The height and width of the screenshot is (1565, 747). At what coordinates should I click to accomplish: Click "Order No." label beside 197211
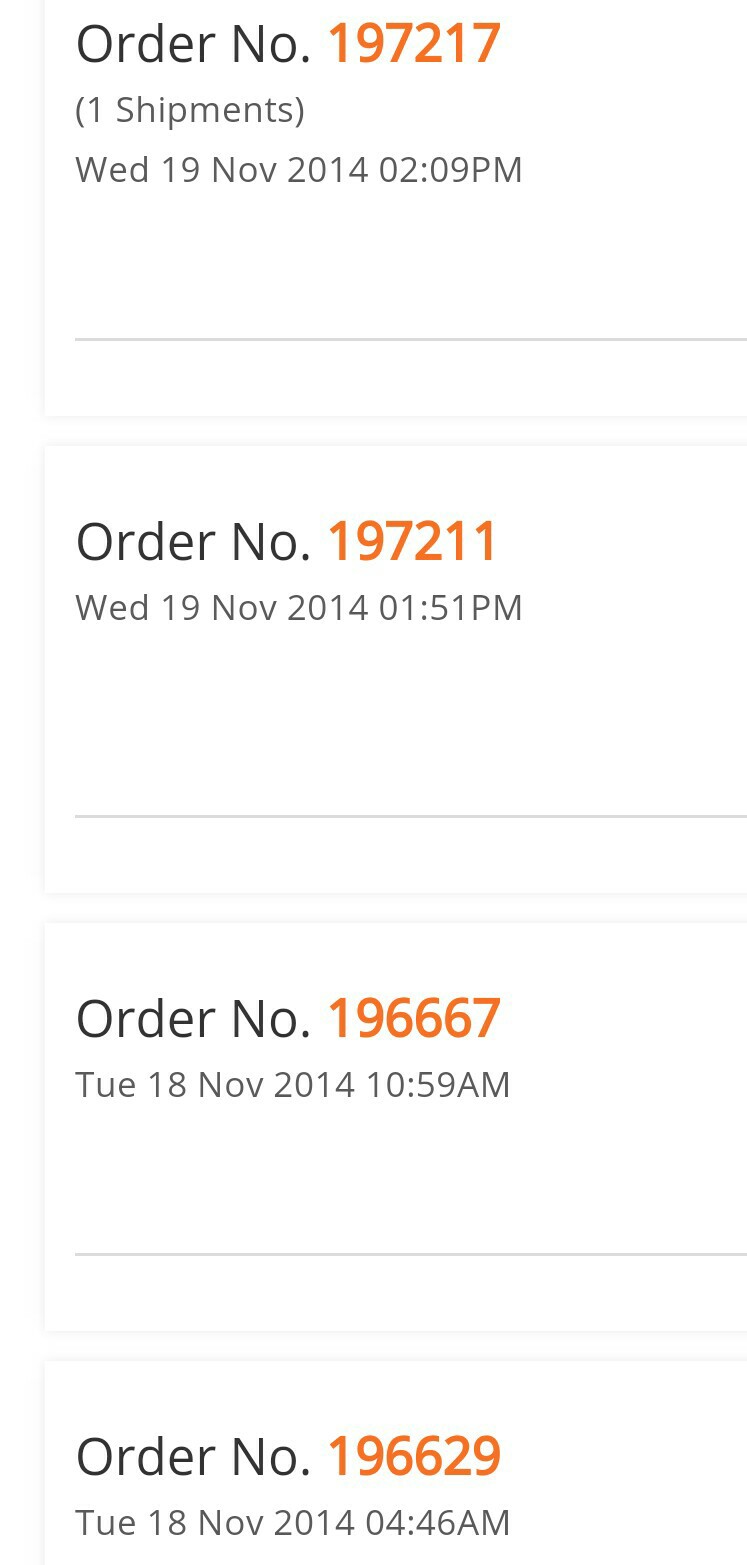click(x=194, y=541)
